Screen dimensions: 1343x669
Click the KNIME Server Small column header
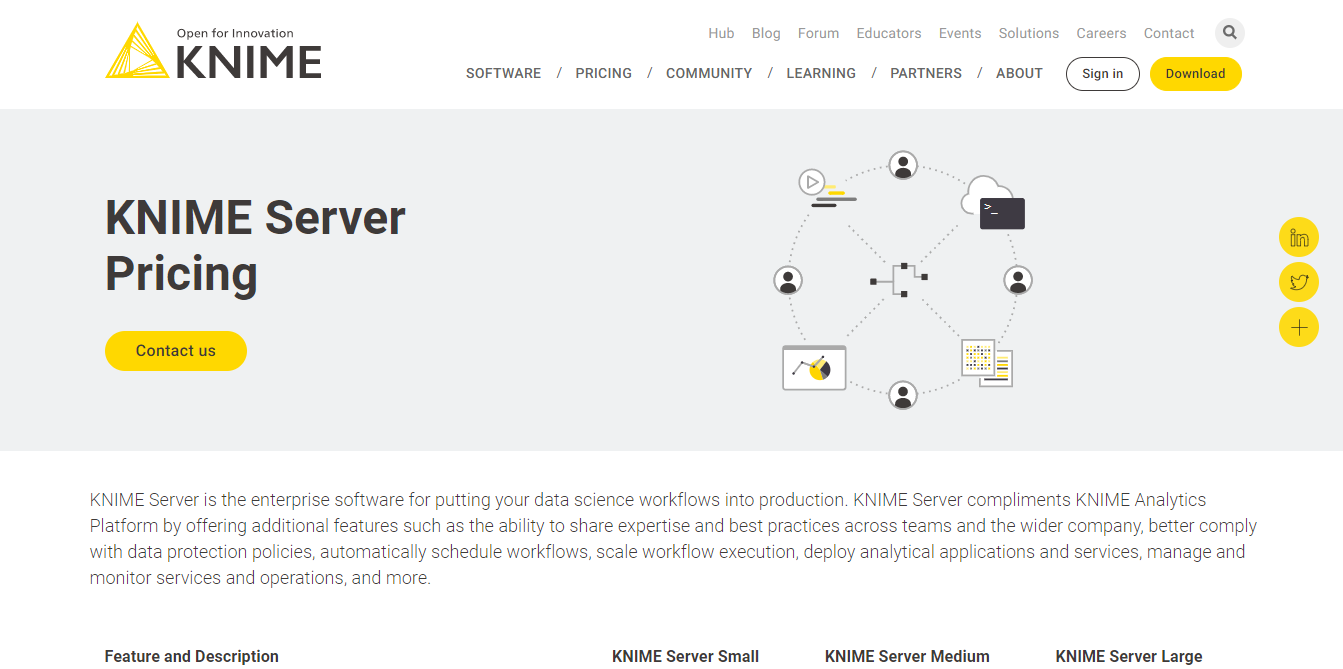[x=685, y=656]
